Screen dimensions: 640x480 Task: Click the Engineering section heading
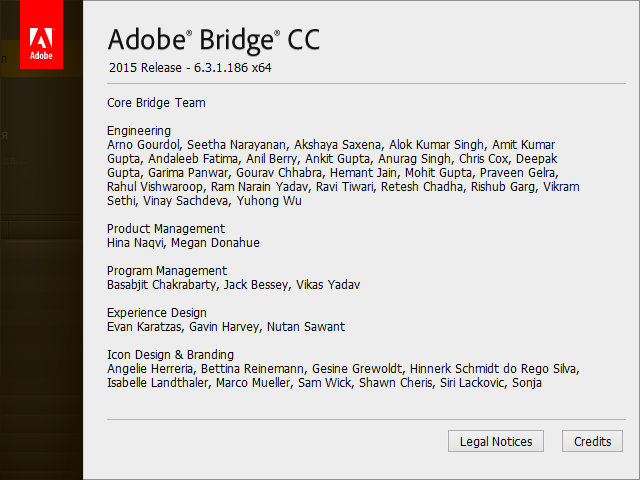click(x=139, y=130)
